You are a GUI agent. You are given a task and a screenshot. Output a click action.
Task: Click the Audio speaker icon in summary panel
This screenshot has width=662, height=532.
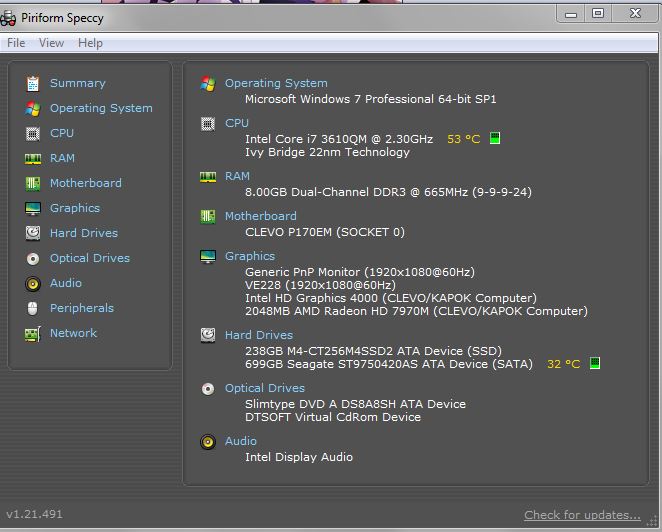(x=208, y=442)
